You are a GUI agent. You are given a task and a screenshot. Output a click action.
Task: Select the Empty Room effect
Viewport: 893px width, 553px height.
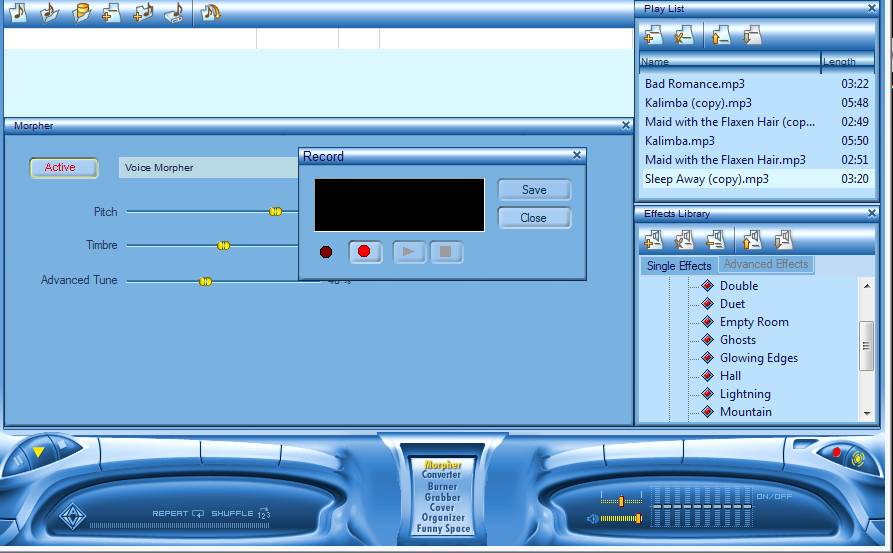[753, 322]
